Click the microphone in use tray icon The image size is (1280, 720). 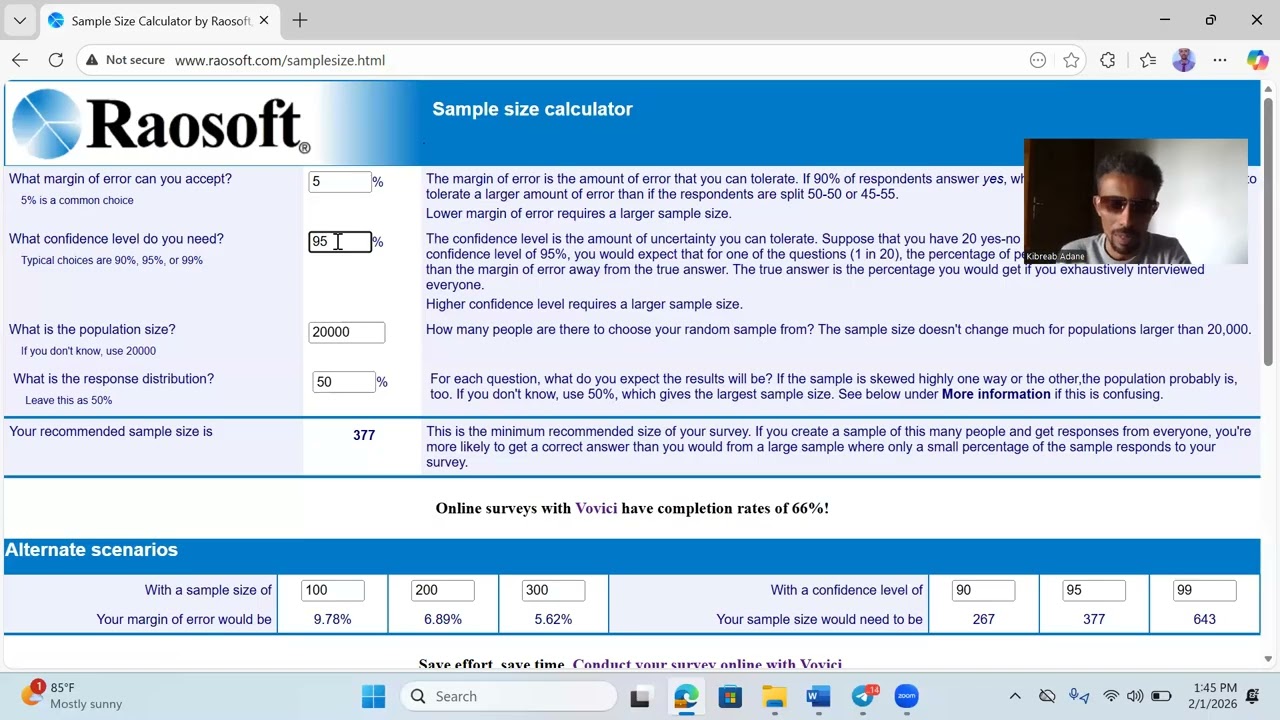coord(1079,696)
